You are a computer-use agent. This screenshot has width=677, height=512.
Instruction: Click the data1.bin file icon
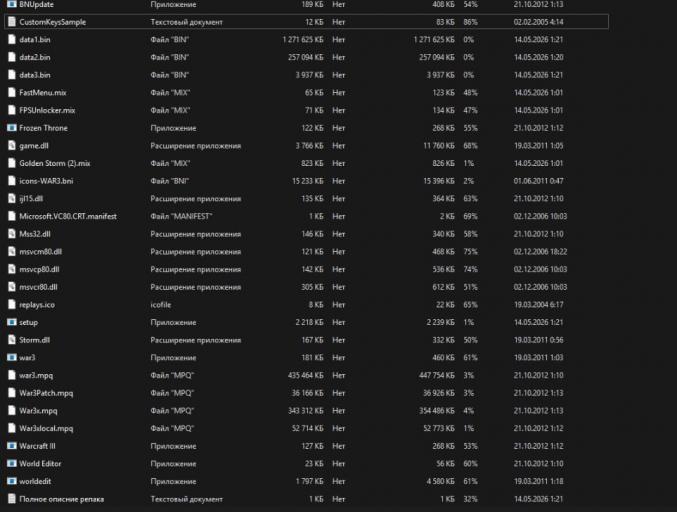tap(12, 40)
